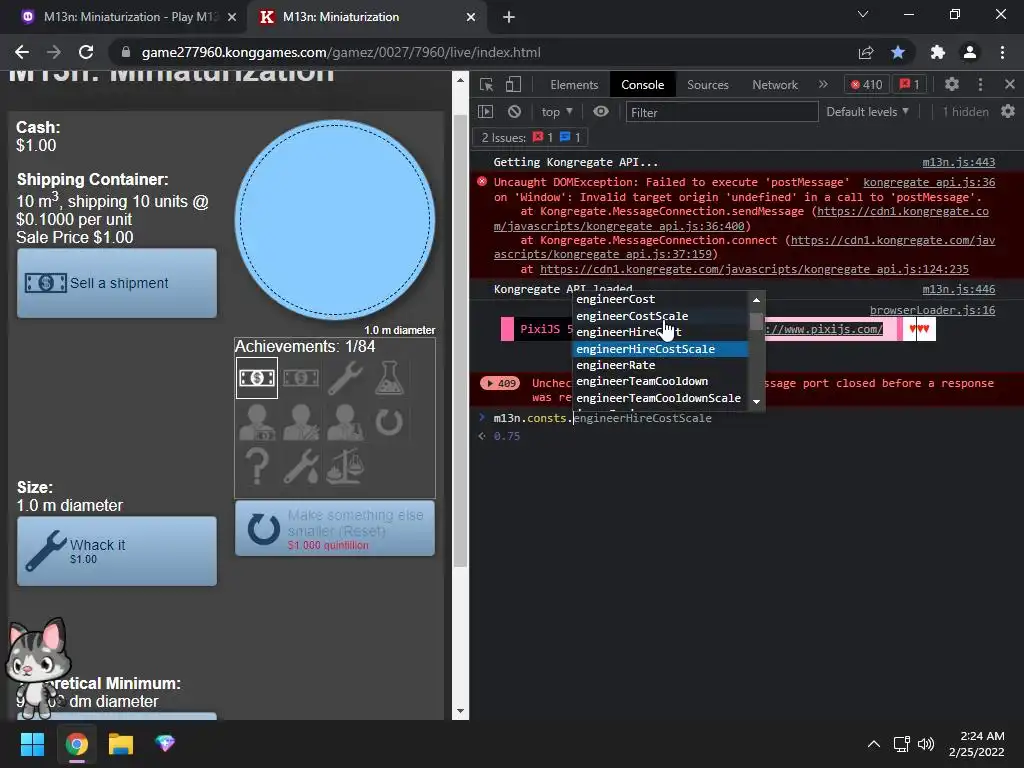Click the autocomplete list scroll down arrow
This screenshot has width=1024, height=768.
[x=756, y=402]
